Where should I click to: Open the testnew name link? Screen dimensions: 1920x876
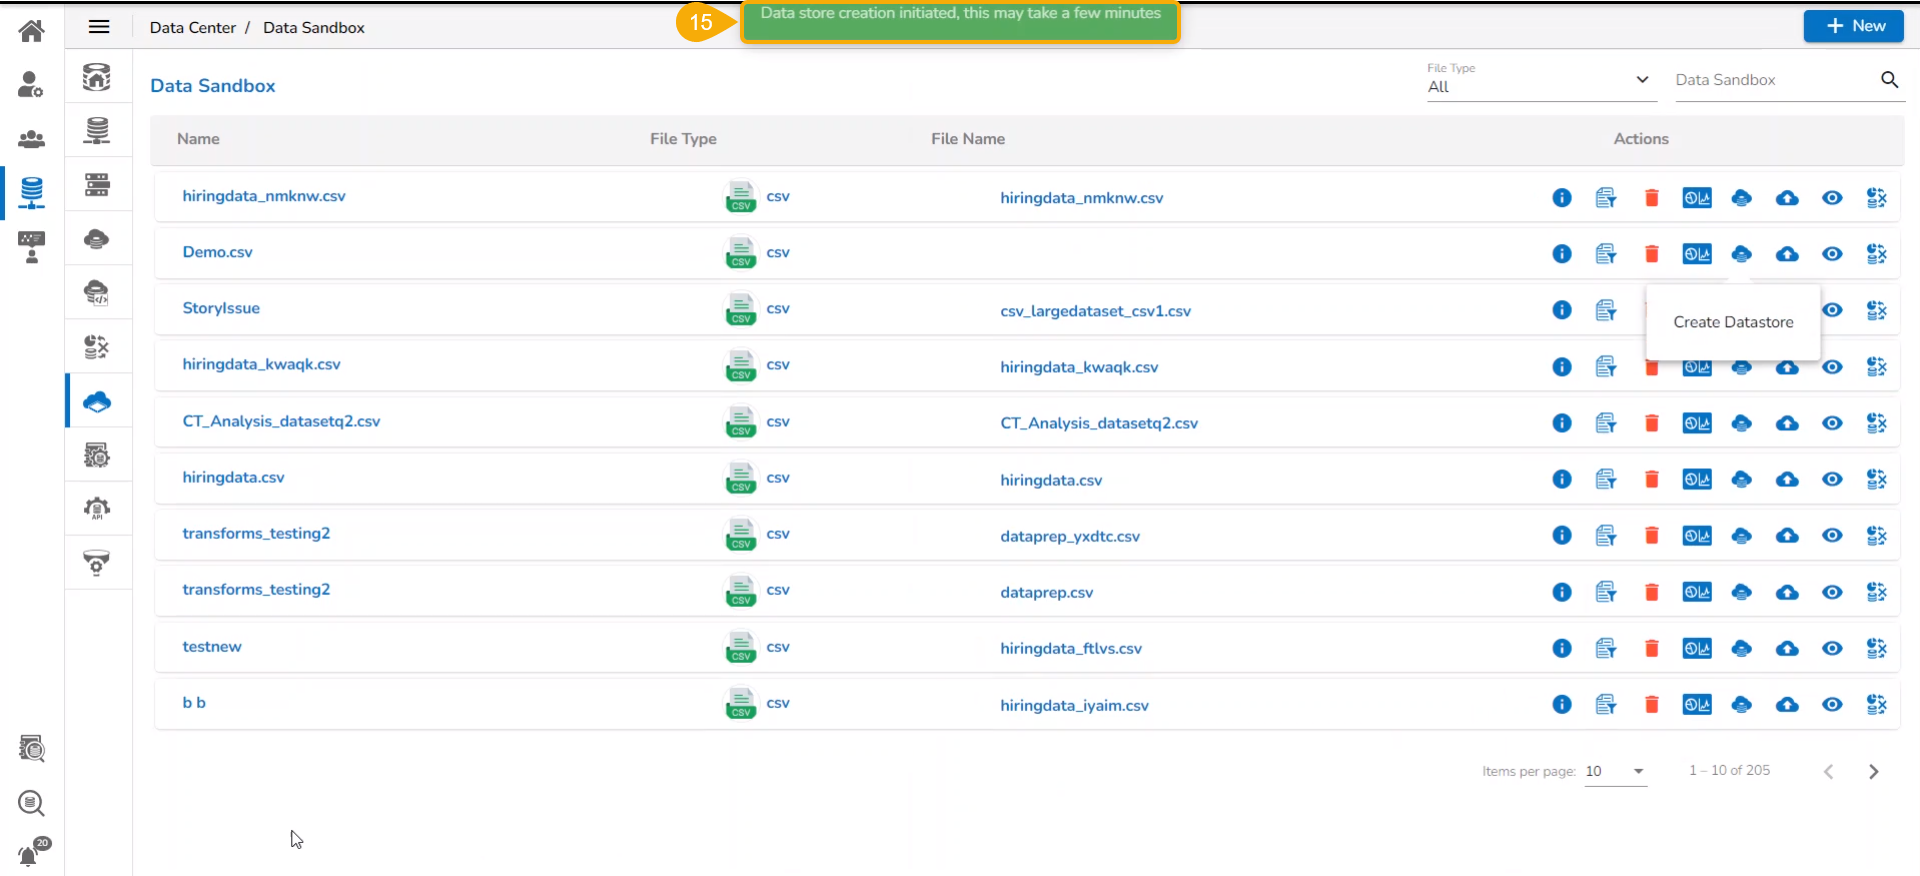click(x=212, y=647)
